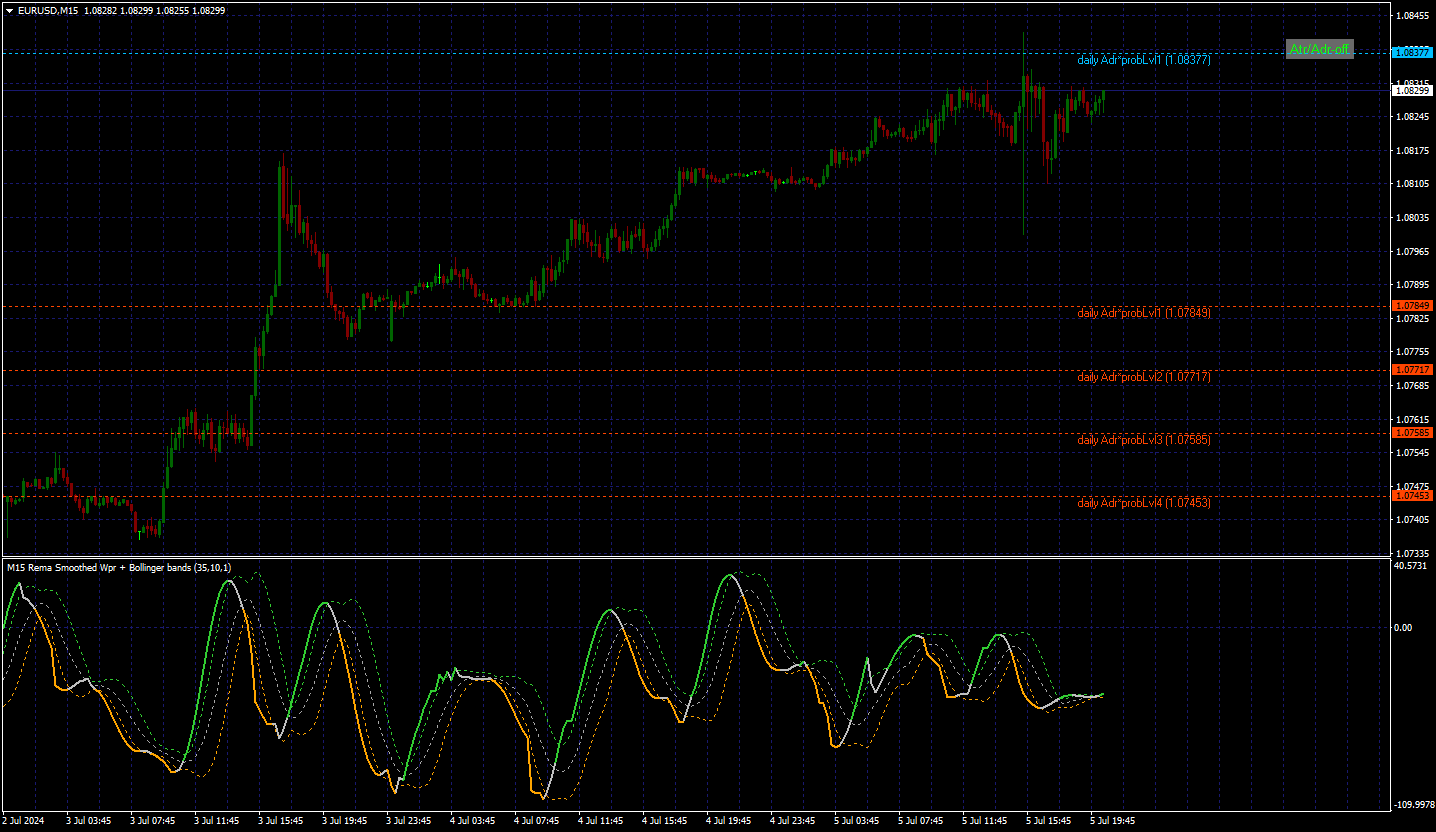1436x832 pixels.
Task: Click price scale value 1.07545
Action: coord(1414,453)
